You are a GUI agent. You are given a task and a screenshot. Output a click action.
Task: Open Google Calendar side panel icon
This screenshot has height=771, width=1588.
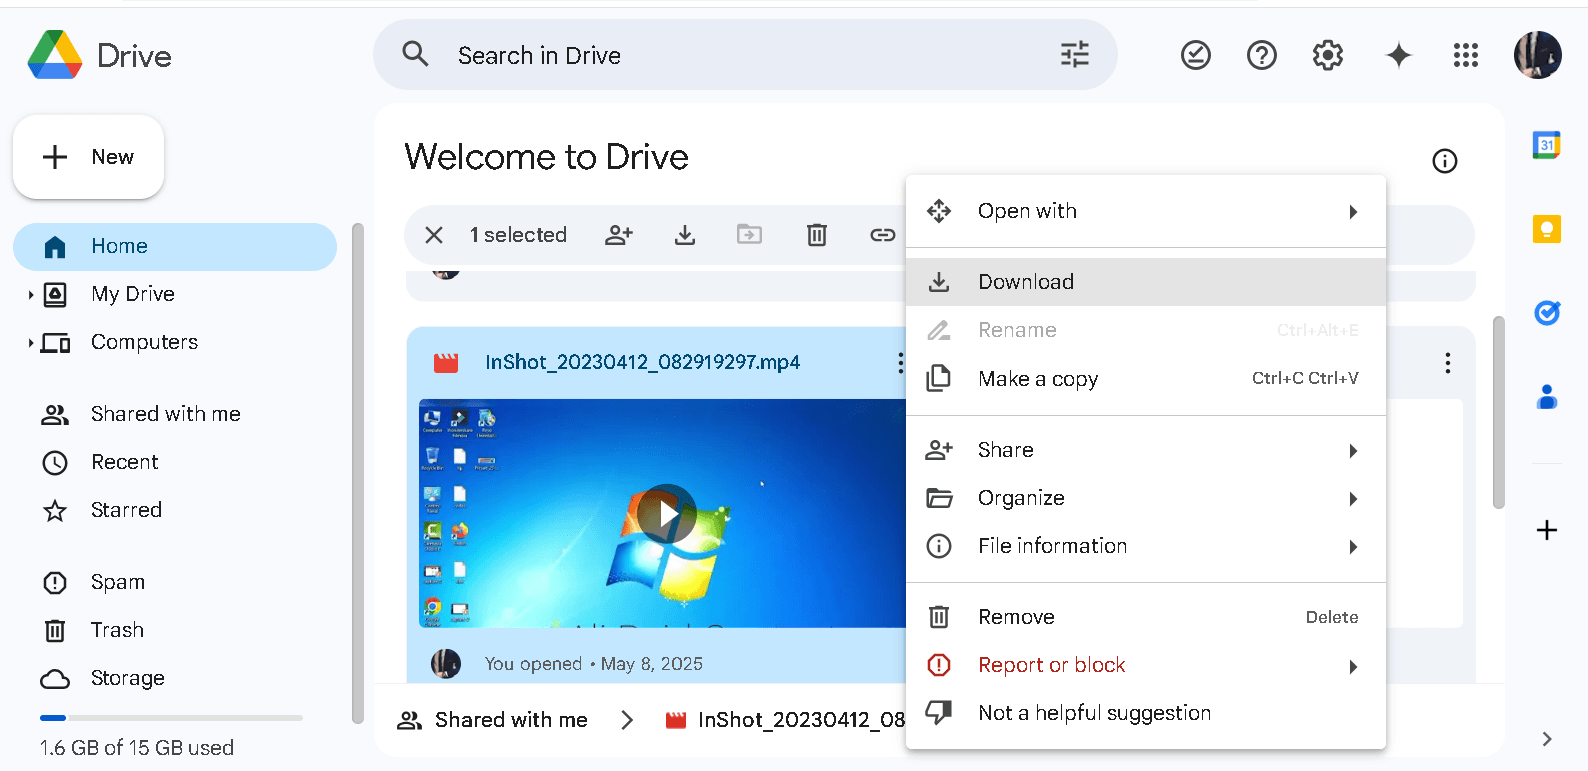pyautogui.click(x=1547, y=145)
